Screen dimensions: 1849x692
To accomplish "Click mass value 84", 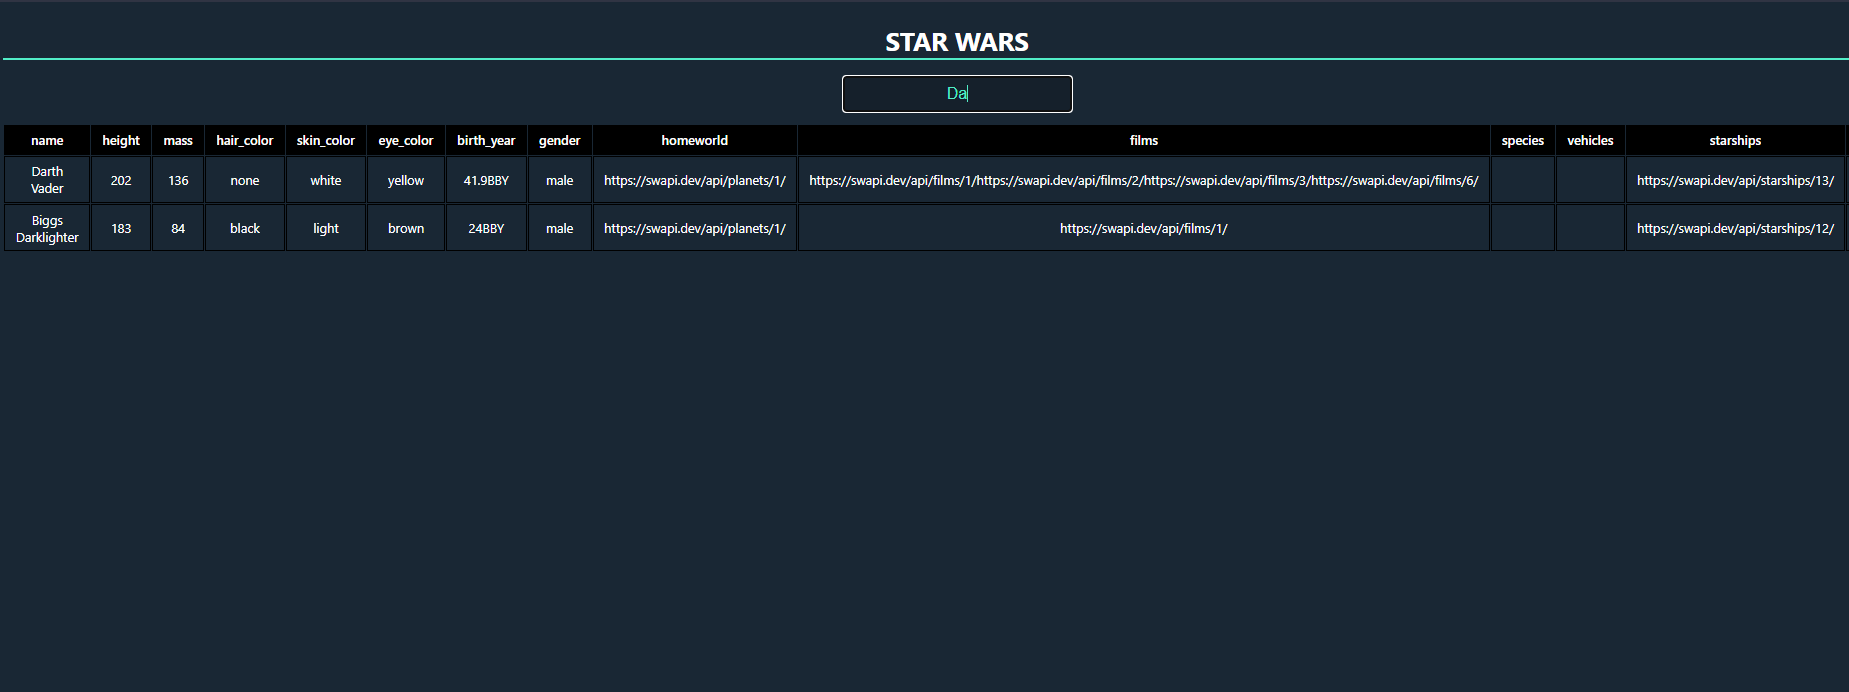I will tap(178, 228).
